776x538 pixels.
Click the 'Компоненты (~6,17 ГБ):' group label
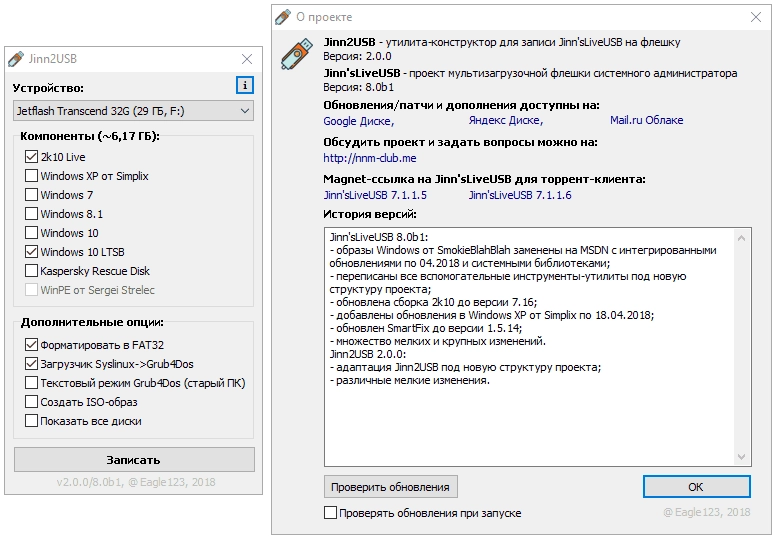tap(90, 136)
